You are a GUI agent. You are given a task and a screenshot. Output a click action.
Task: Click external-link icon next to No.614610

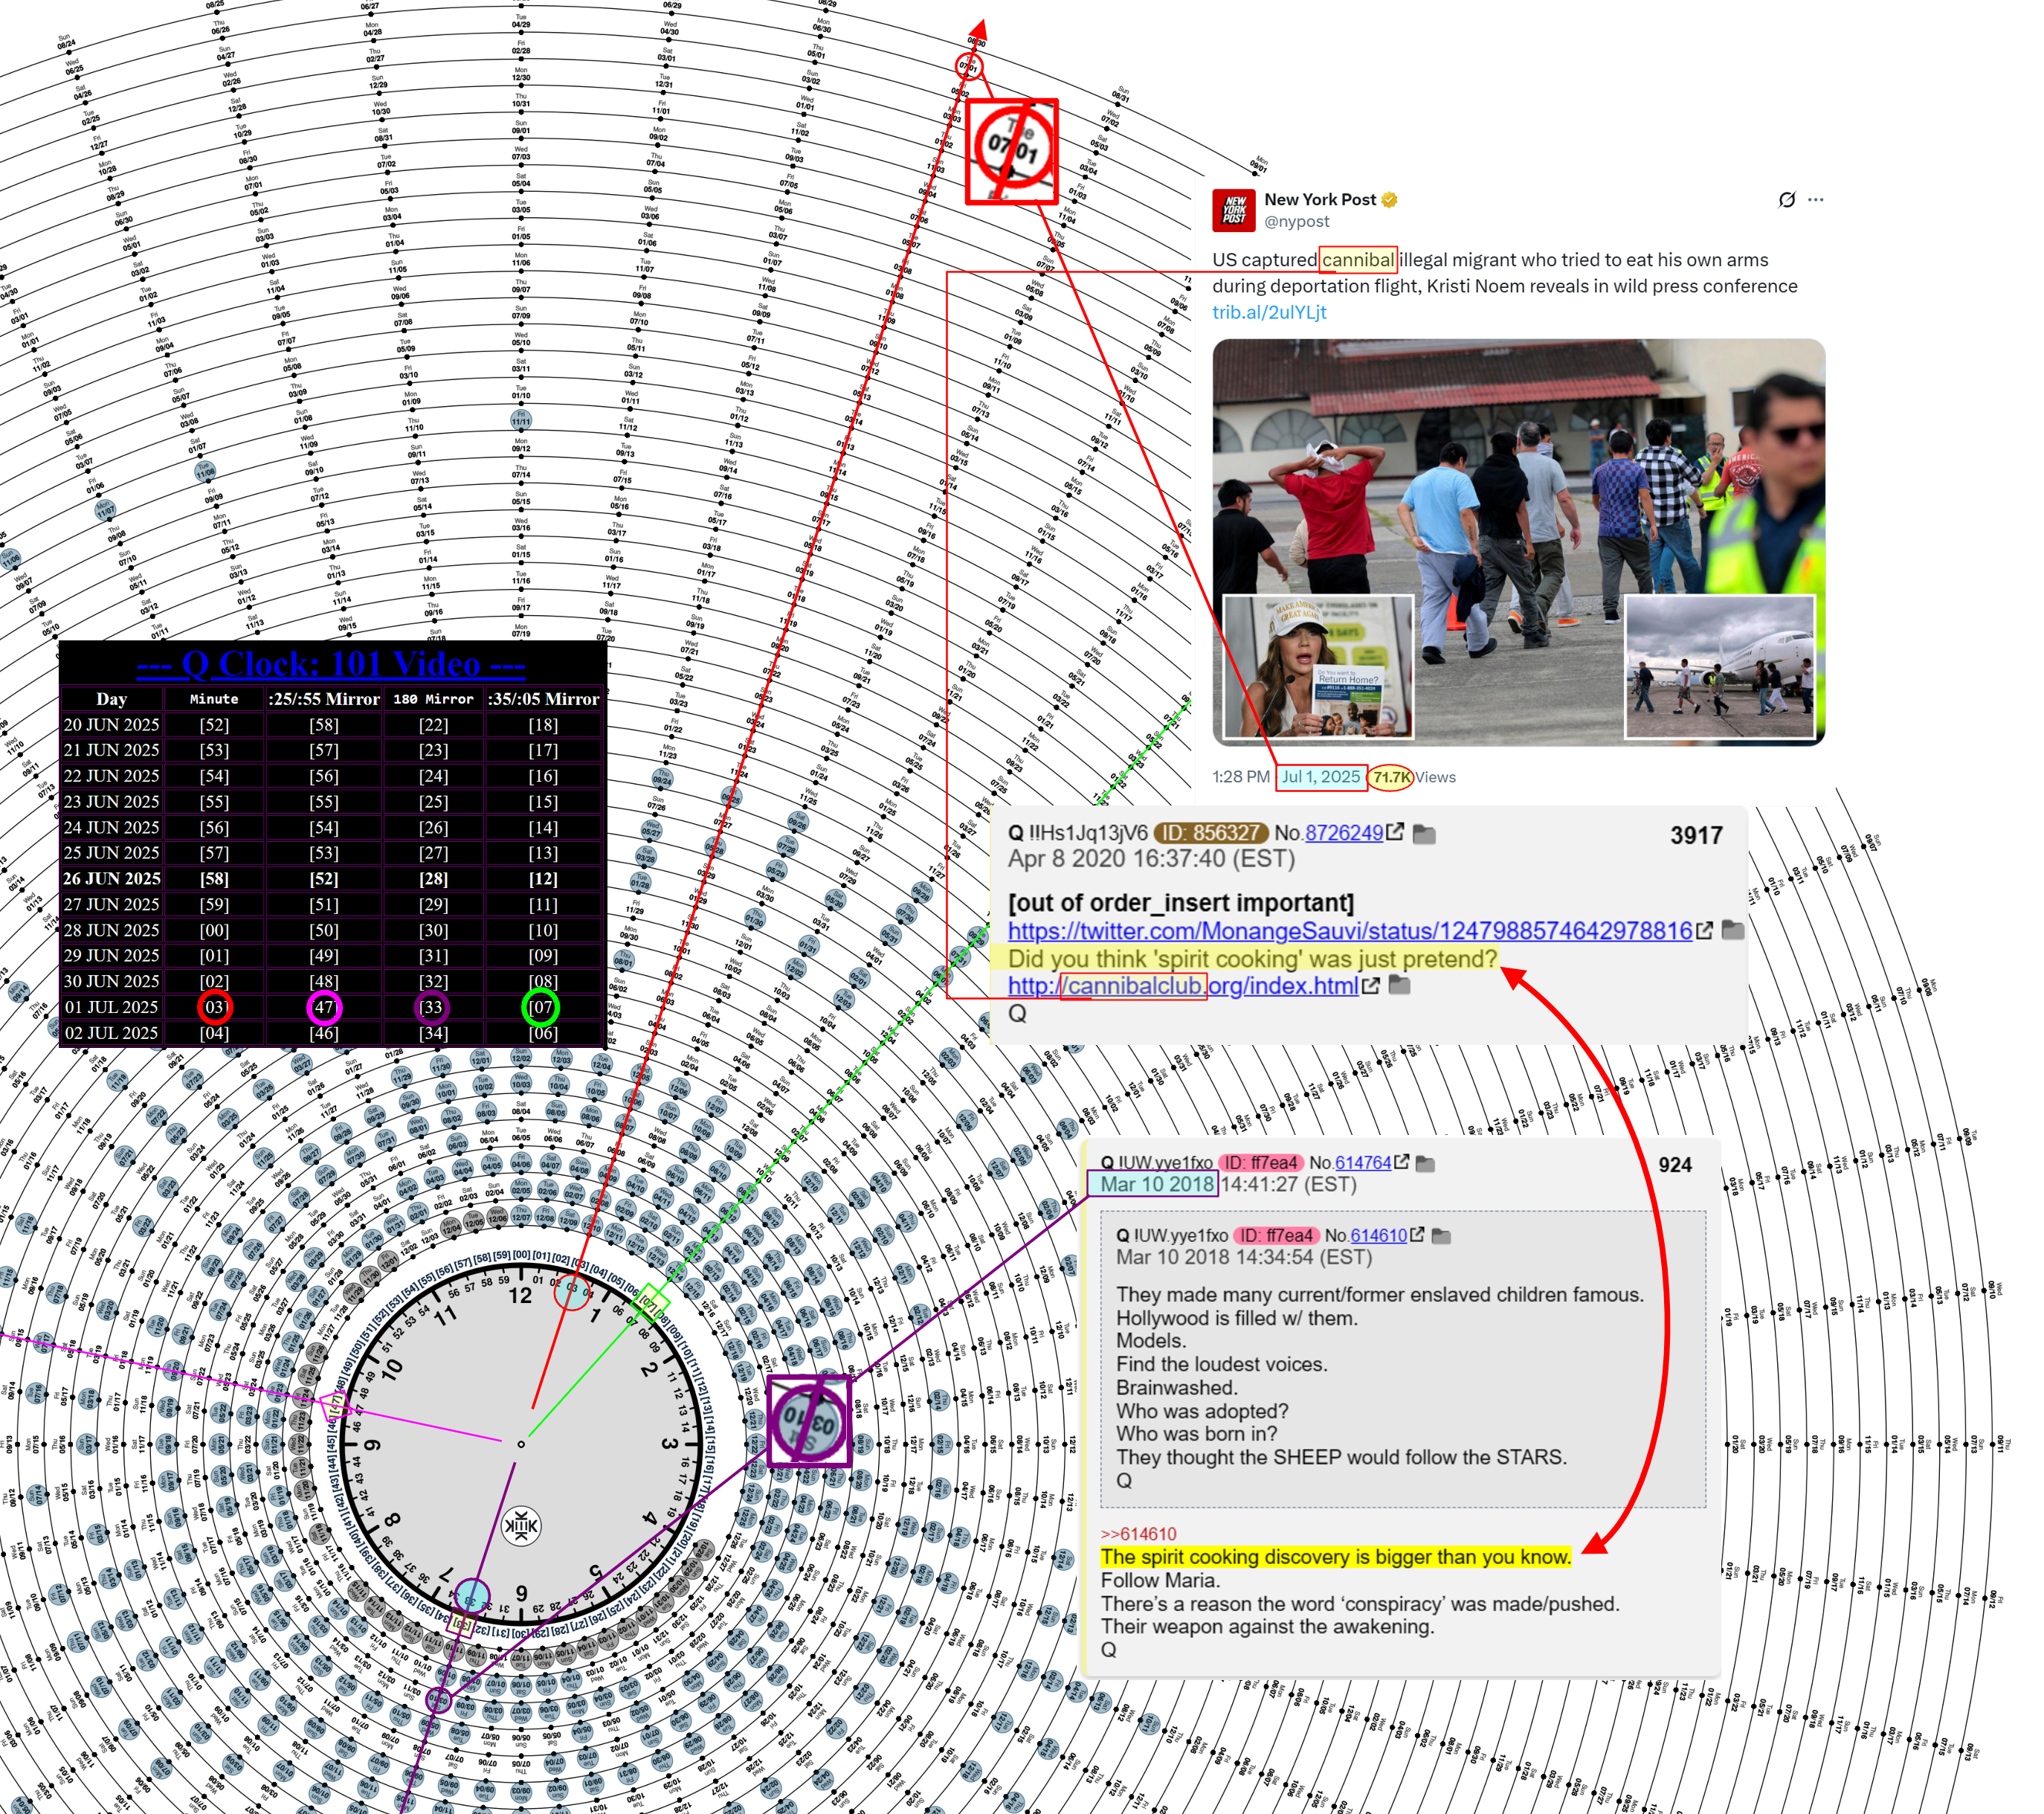pos(1417,1235)
